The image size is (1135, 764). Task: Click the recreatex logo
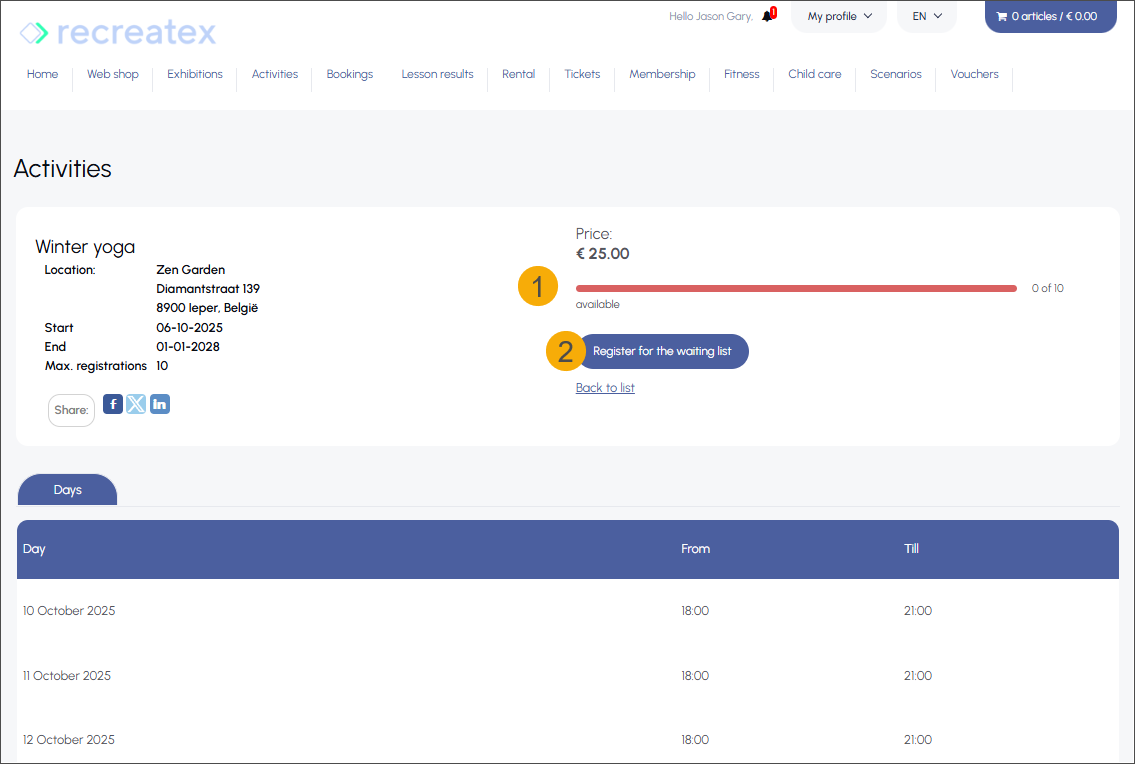pos(118,33)
